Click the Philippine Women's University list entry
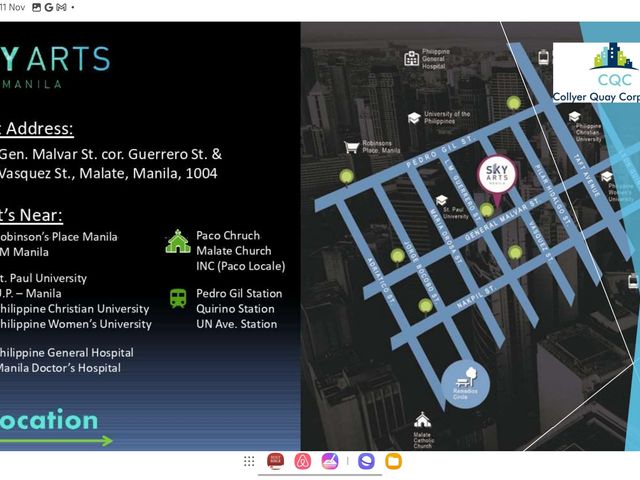This screenshot has width=640, height=480. (x=76, y=324)
